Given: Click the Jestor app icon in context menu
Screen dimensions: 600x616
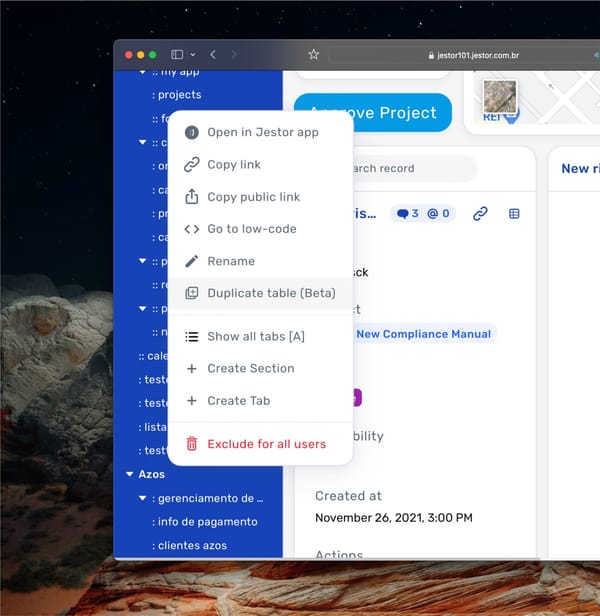Looking at the screenshot, I should coord(192,133).
